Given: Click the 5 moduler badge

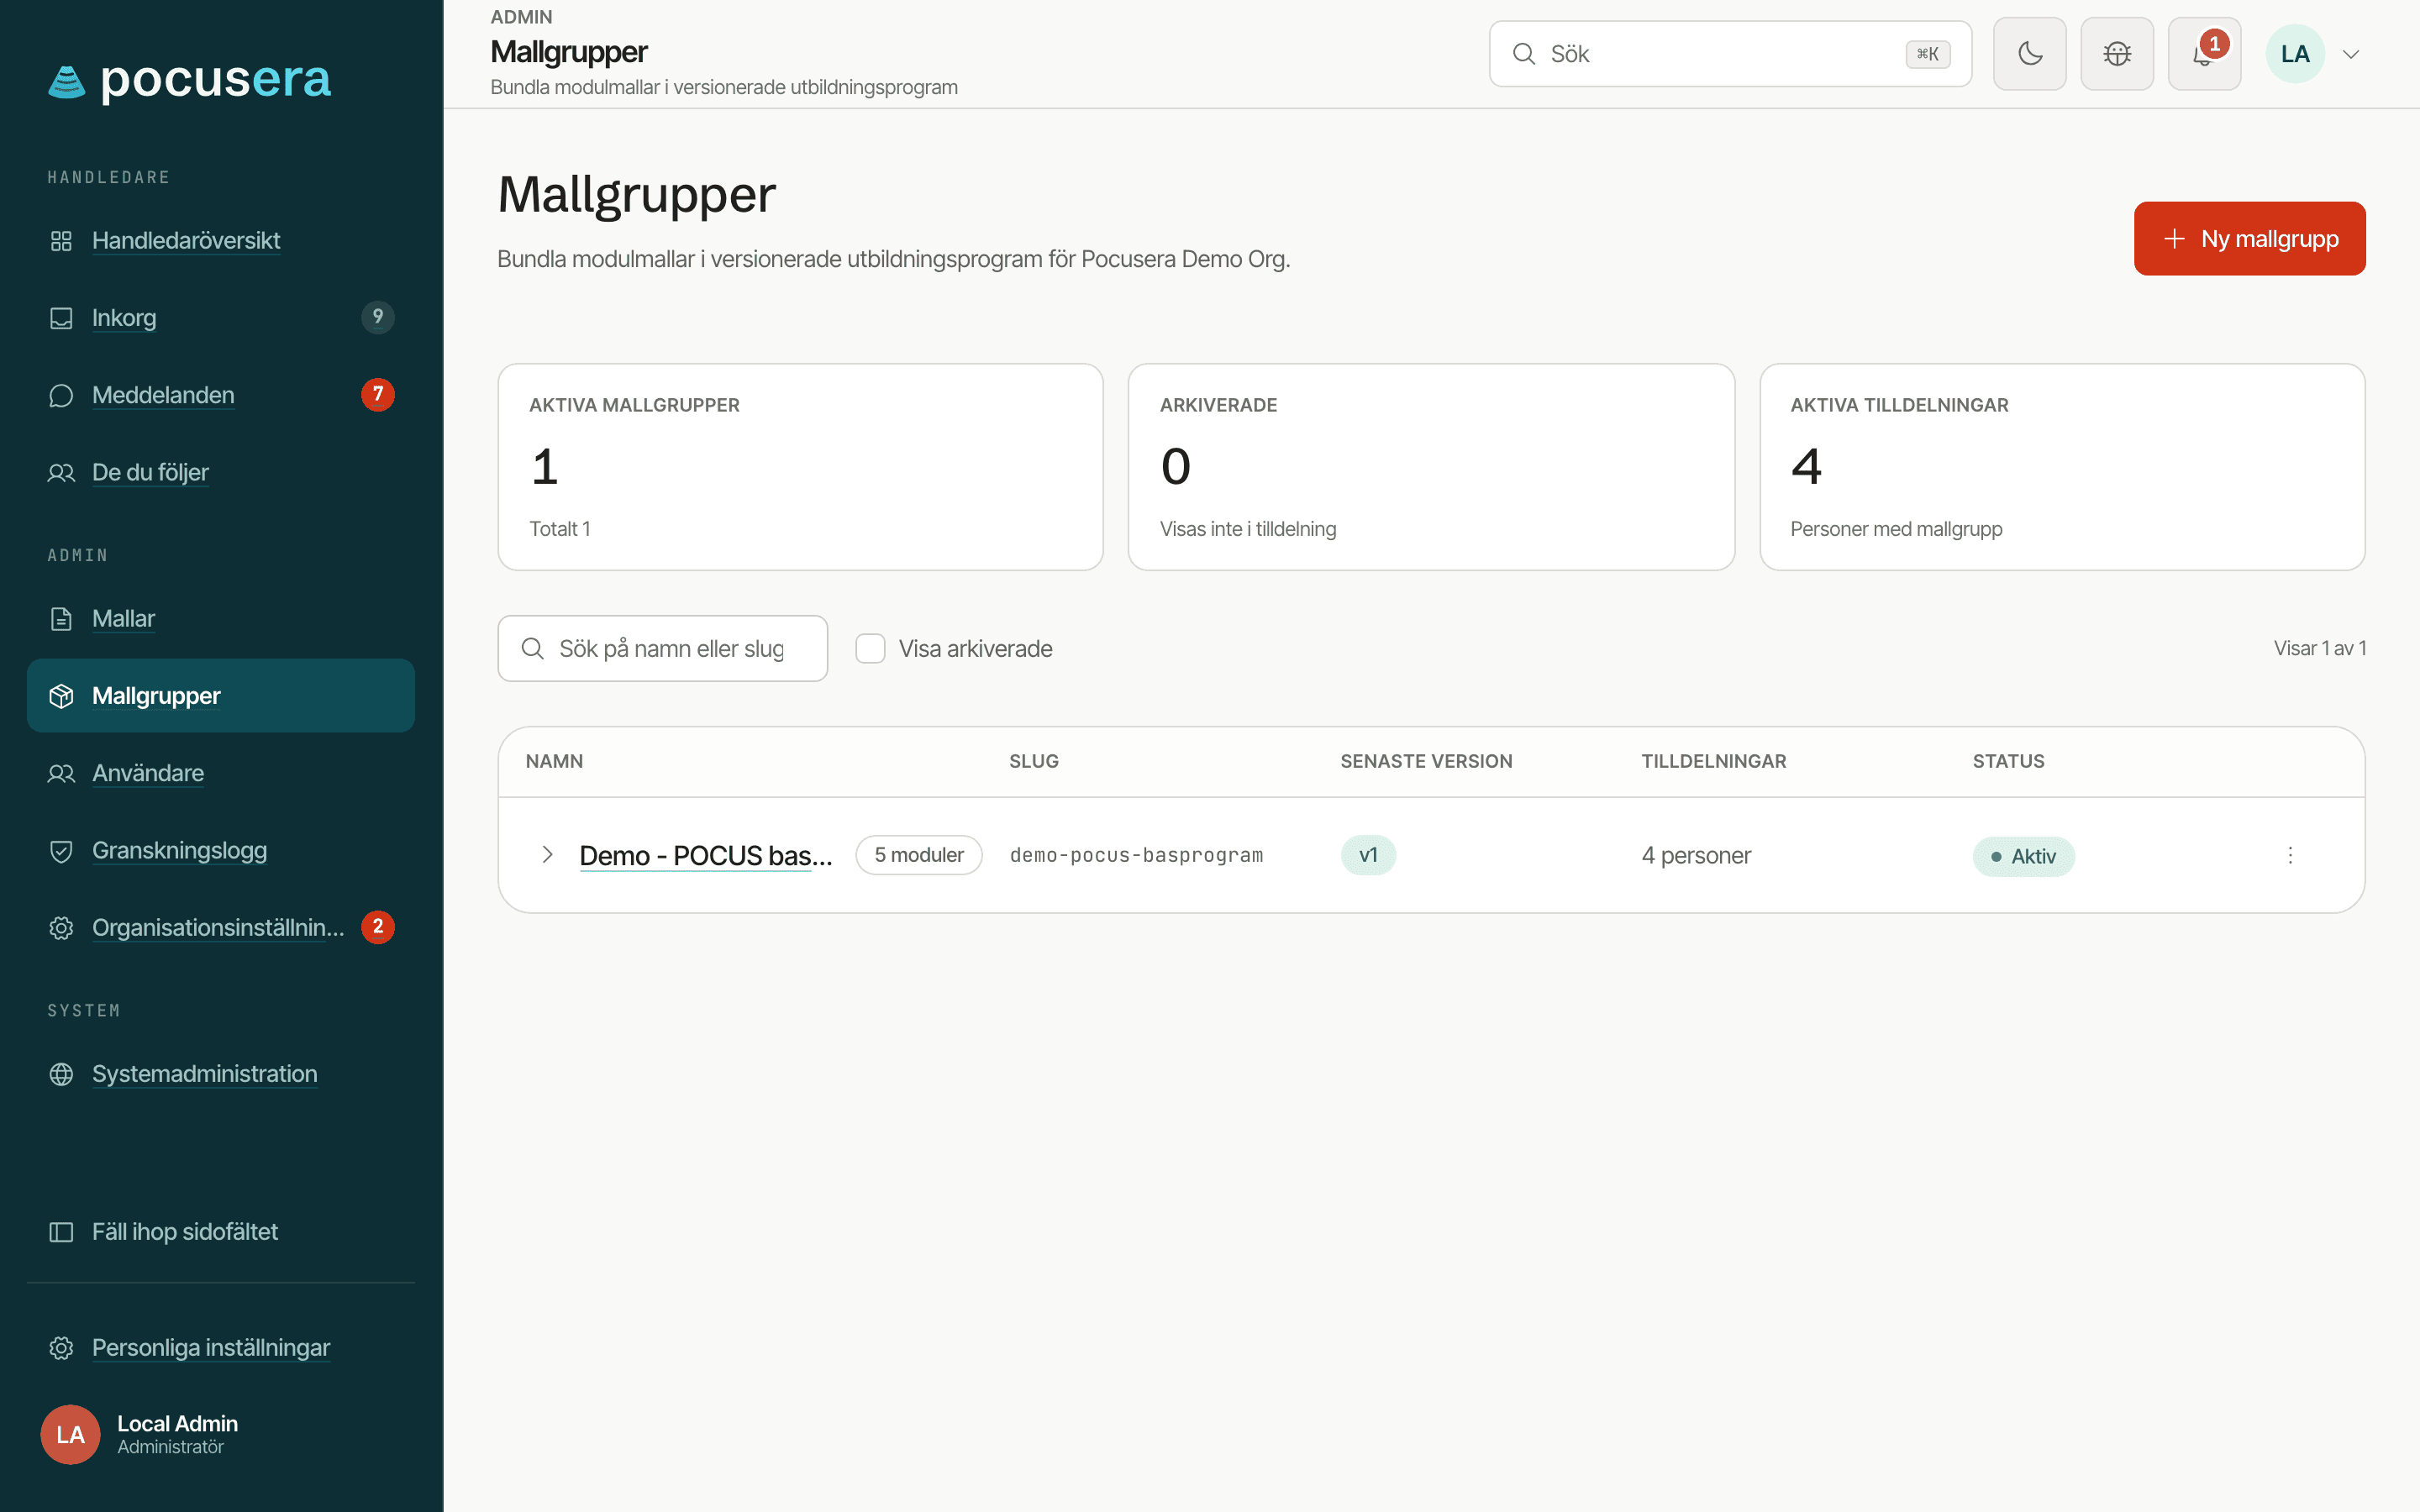Looking at the screenshot, I should tap(919, 855).
